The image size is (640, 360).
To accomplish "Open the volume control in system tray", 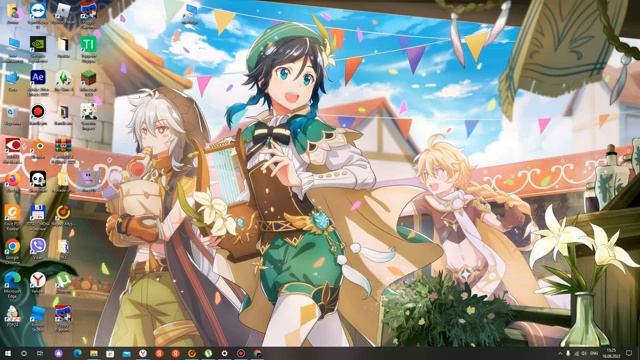I will click(584, 353).
